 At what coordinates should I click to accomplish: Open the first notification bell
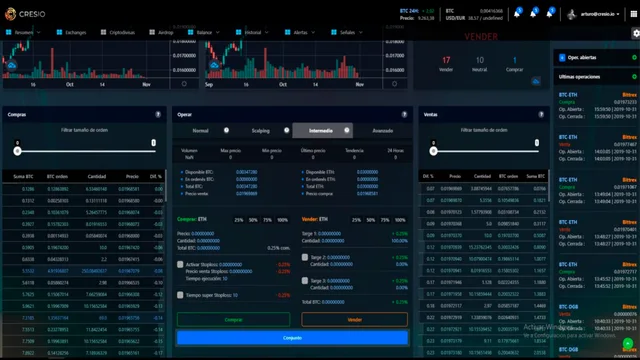[517, 14]
